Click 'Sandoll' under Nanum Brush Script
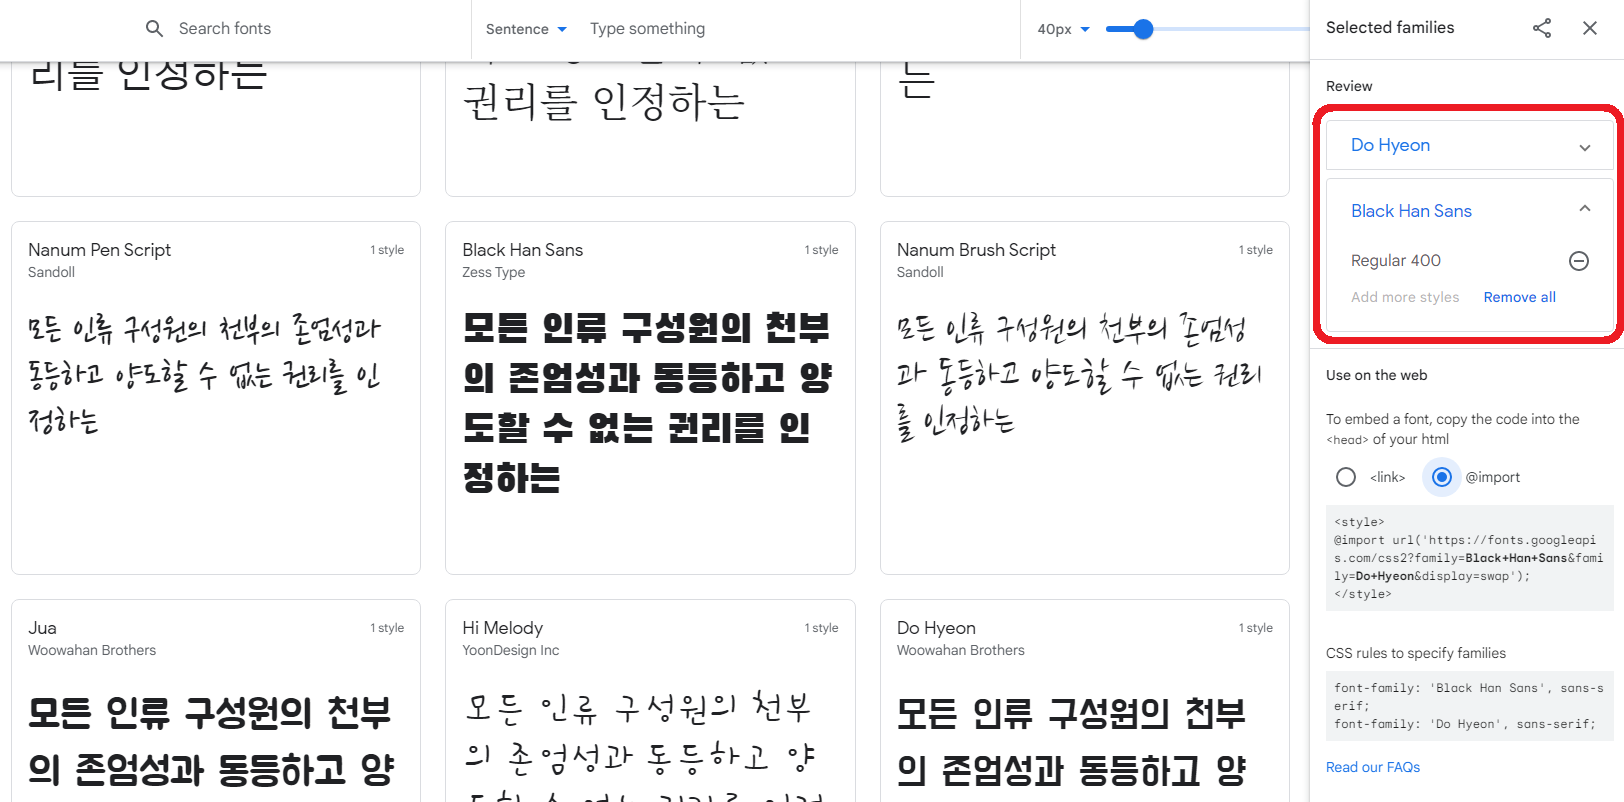 coord(920,272)
